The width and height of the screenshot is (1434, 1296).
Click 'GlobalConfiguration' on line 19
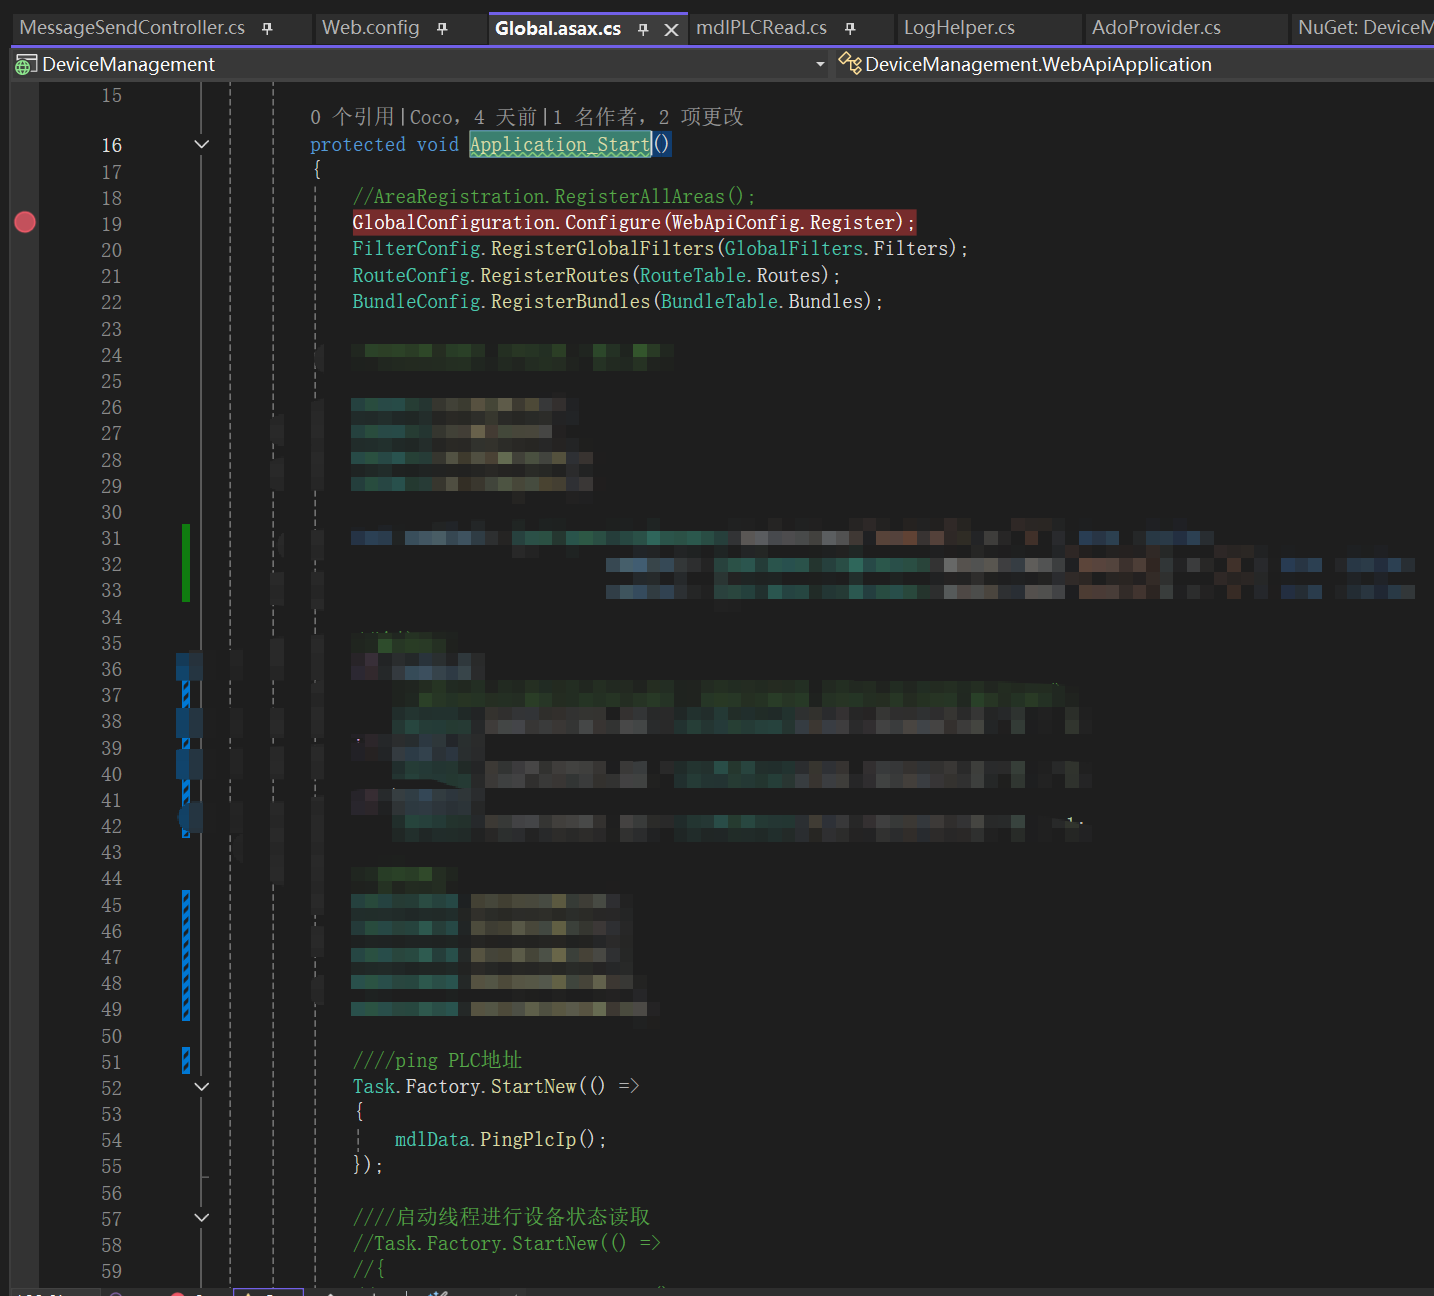(454, 222)
